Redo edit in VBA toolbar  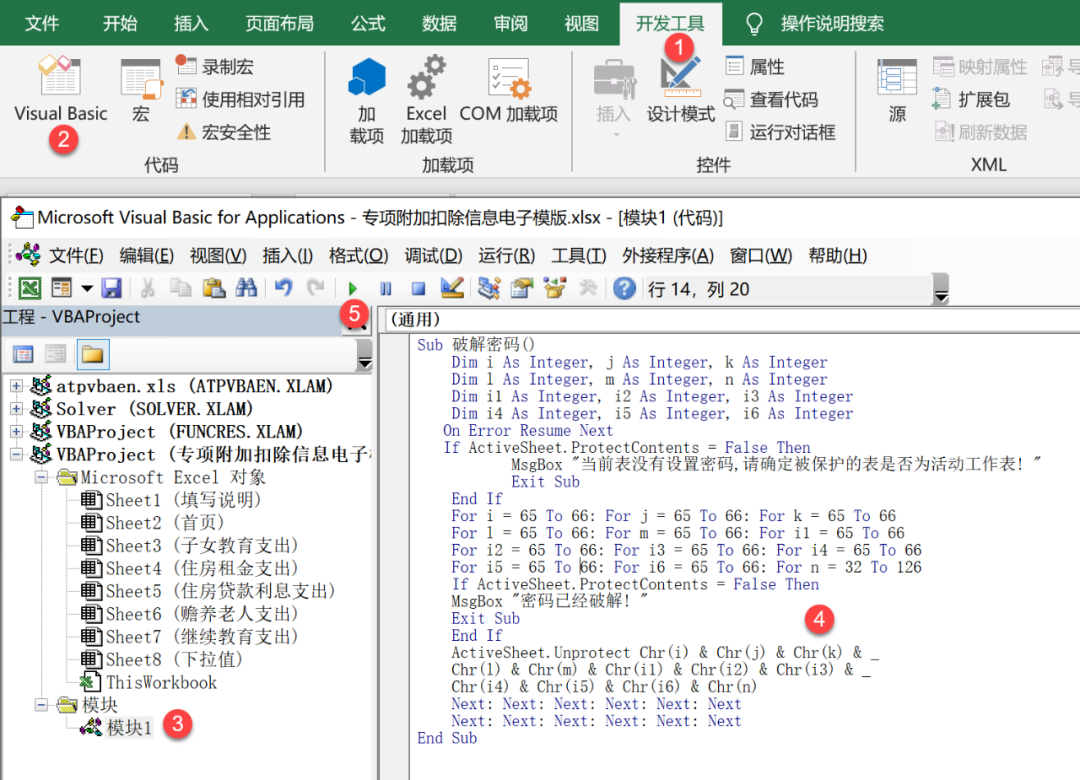pos(315,288)
